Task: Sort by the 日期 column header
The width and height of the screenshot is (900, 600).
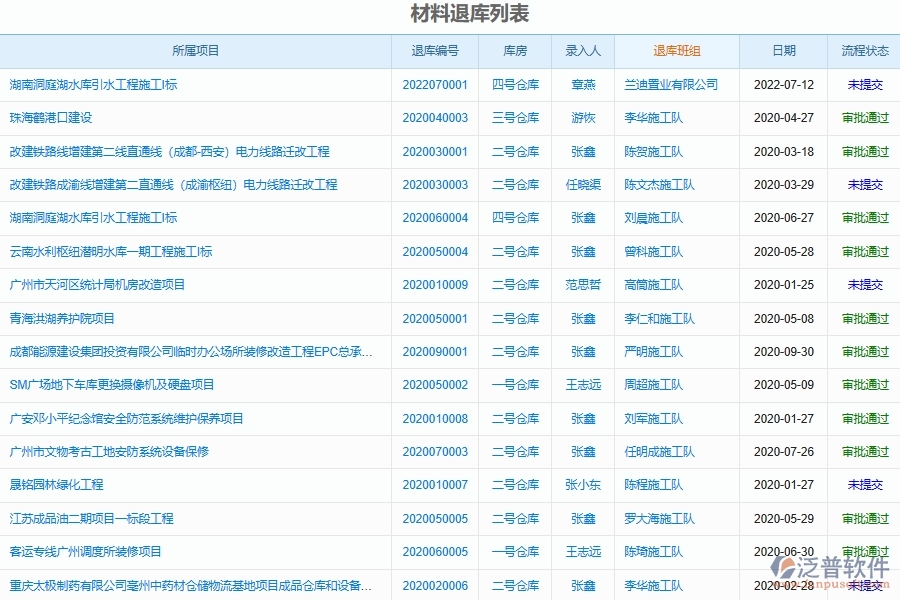Action: tap(784, 51)
